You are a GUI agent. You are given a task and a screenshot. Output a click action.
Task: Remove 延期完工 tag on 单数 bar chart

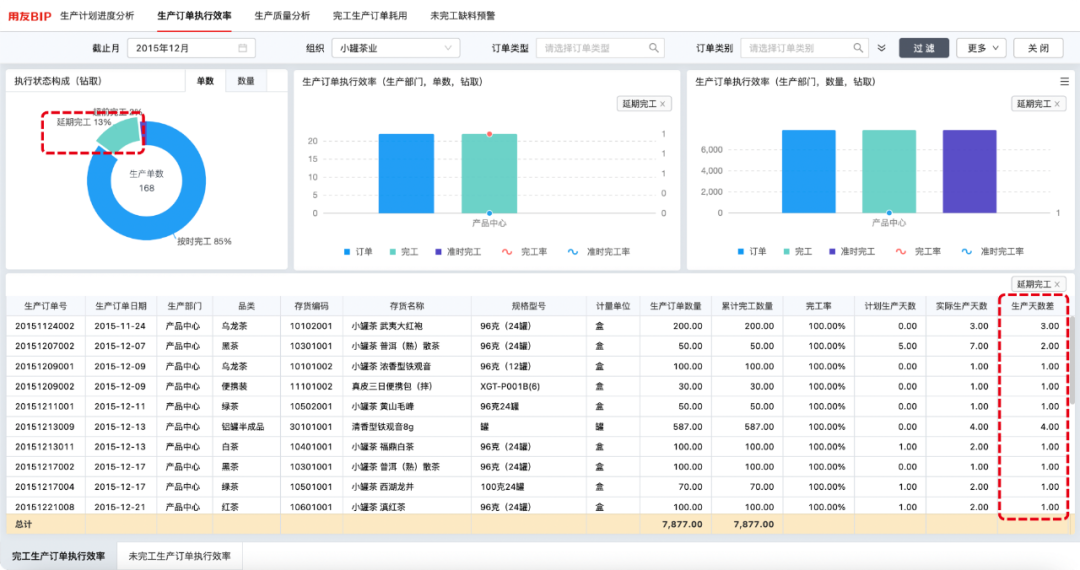663,104
